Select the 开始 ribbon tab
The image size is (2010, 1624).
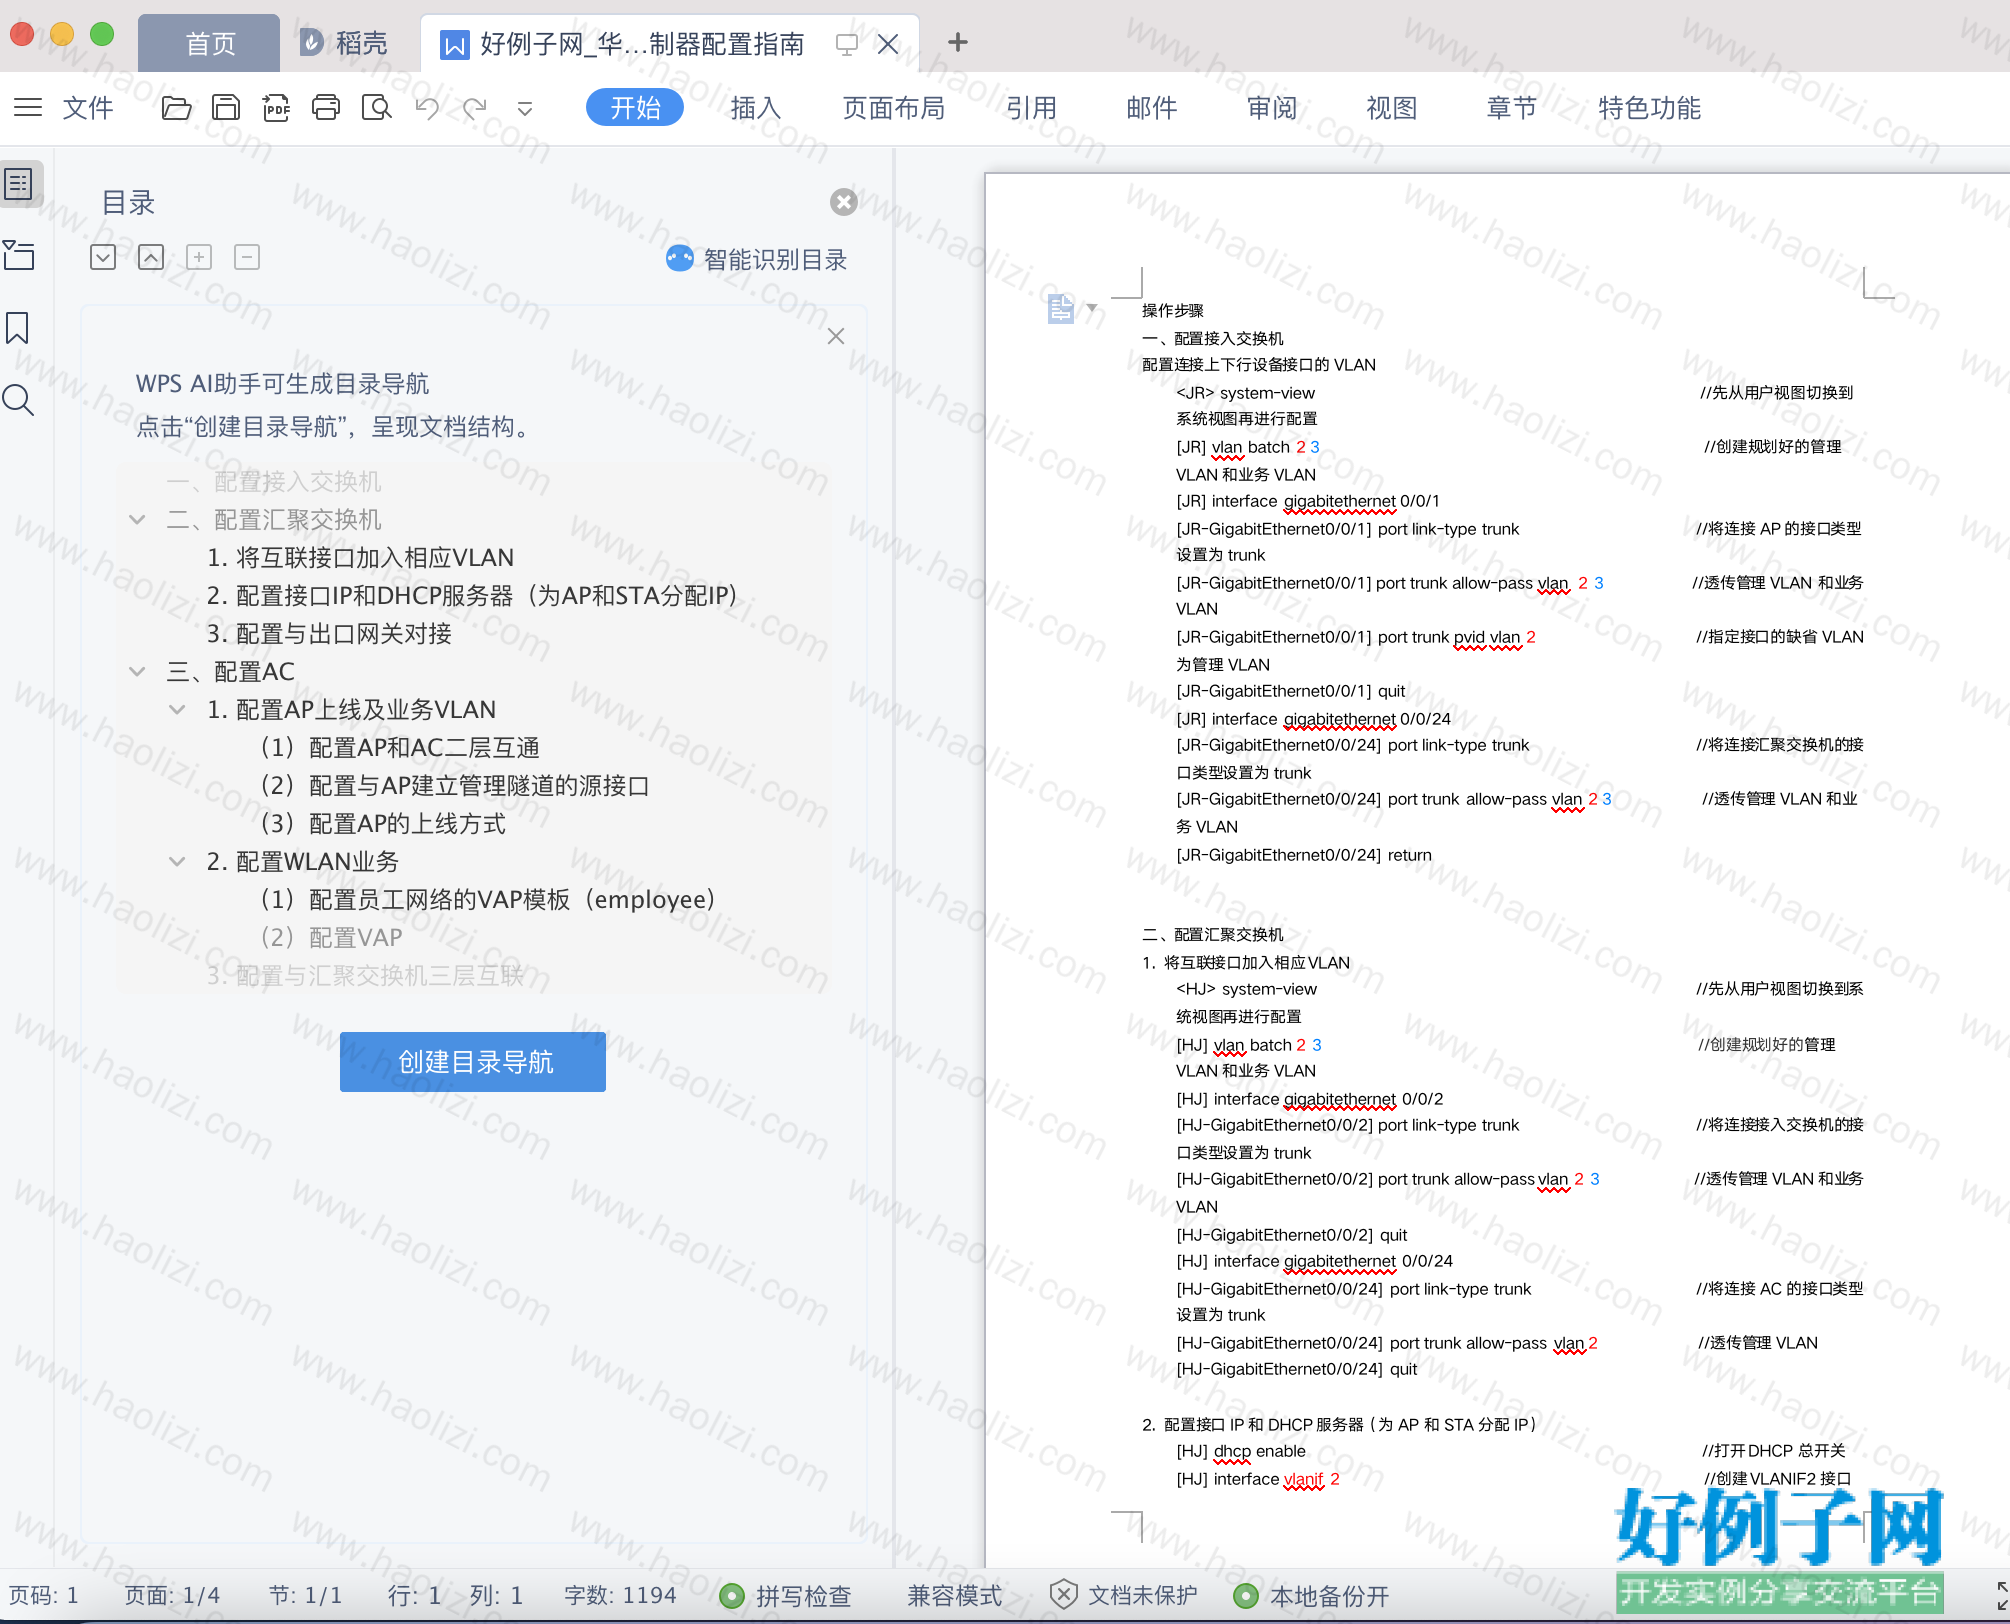pyautogui.click(x=635, y=107)
